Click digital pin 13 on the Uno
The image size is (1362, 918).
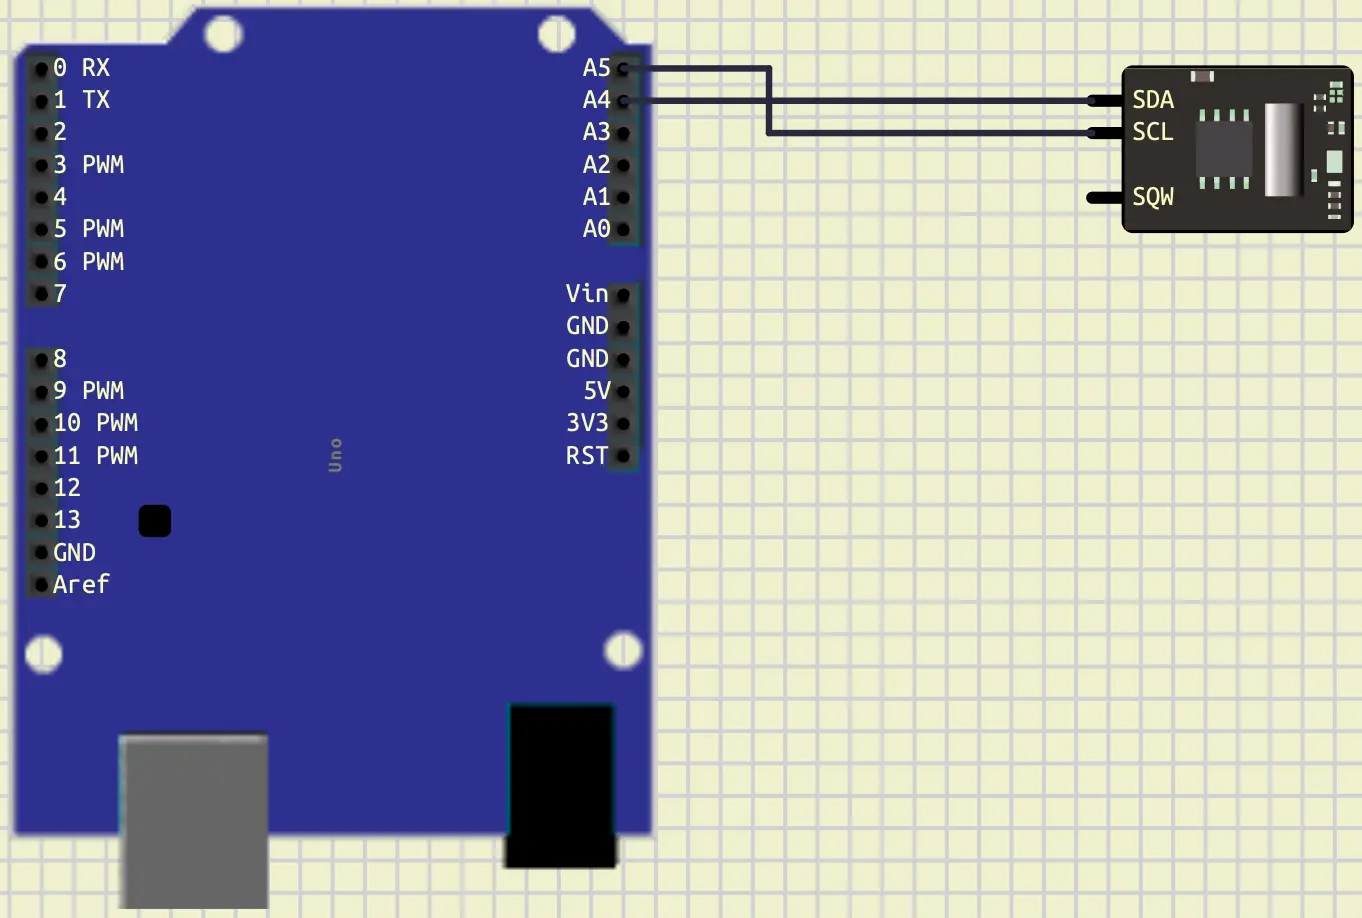pos(41,520)
